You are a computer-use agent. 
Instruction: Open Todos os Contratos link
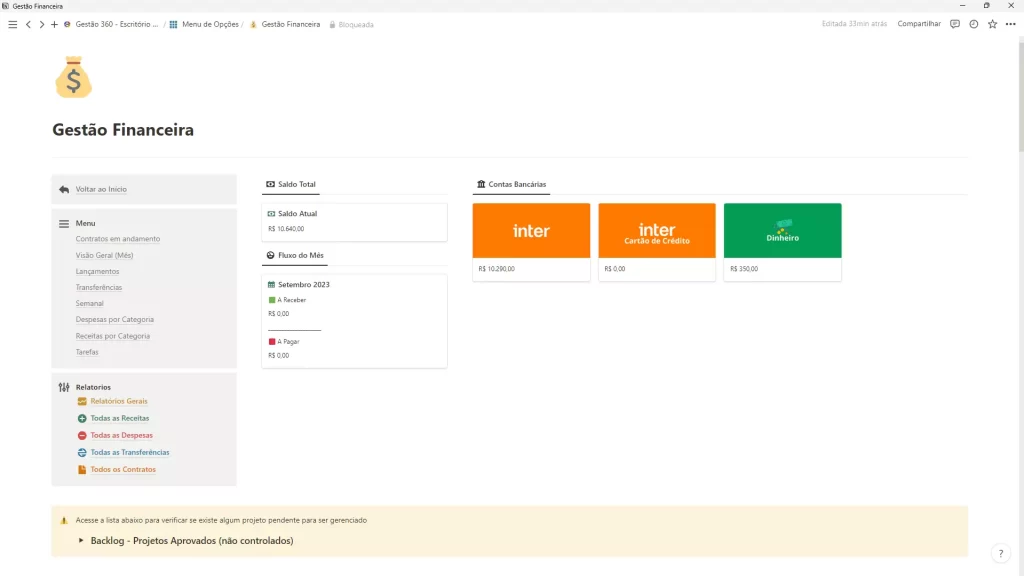pyautogui.click(x=123, y=470)
